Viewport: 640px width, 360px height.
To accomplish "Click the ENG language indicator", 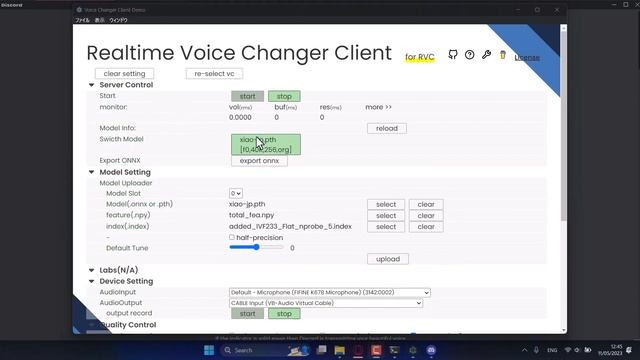I will (x=552, y=350).
